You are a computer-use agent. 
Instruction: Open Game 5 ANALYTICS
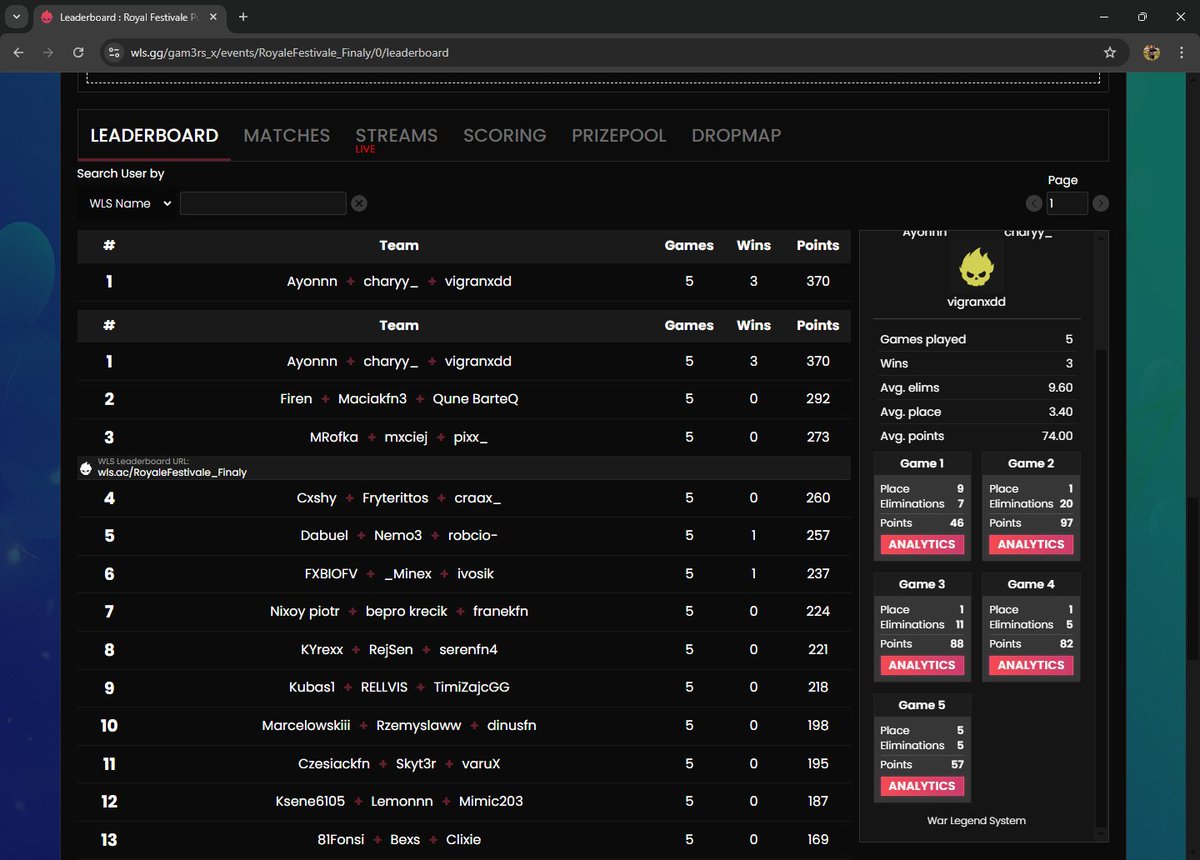(x=922, y=786)
